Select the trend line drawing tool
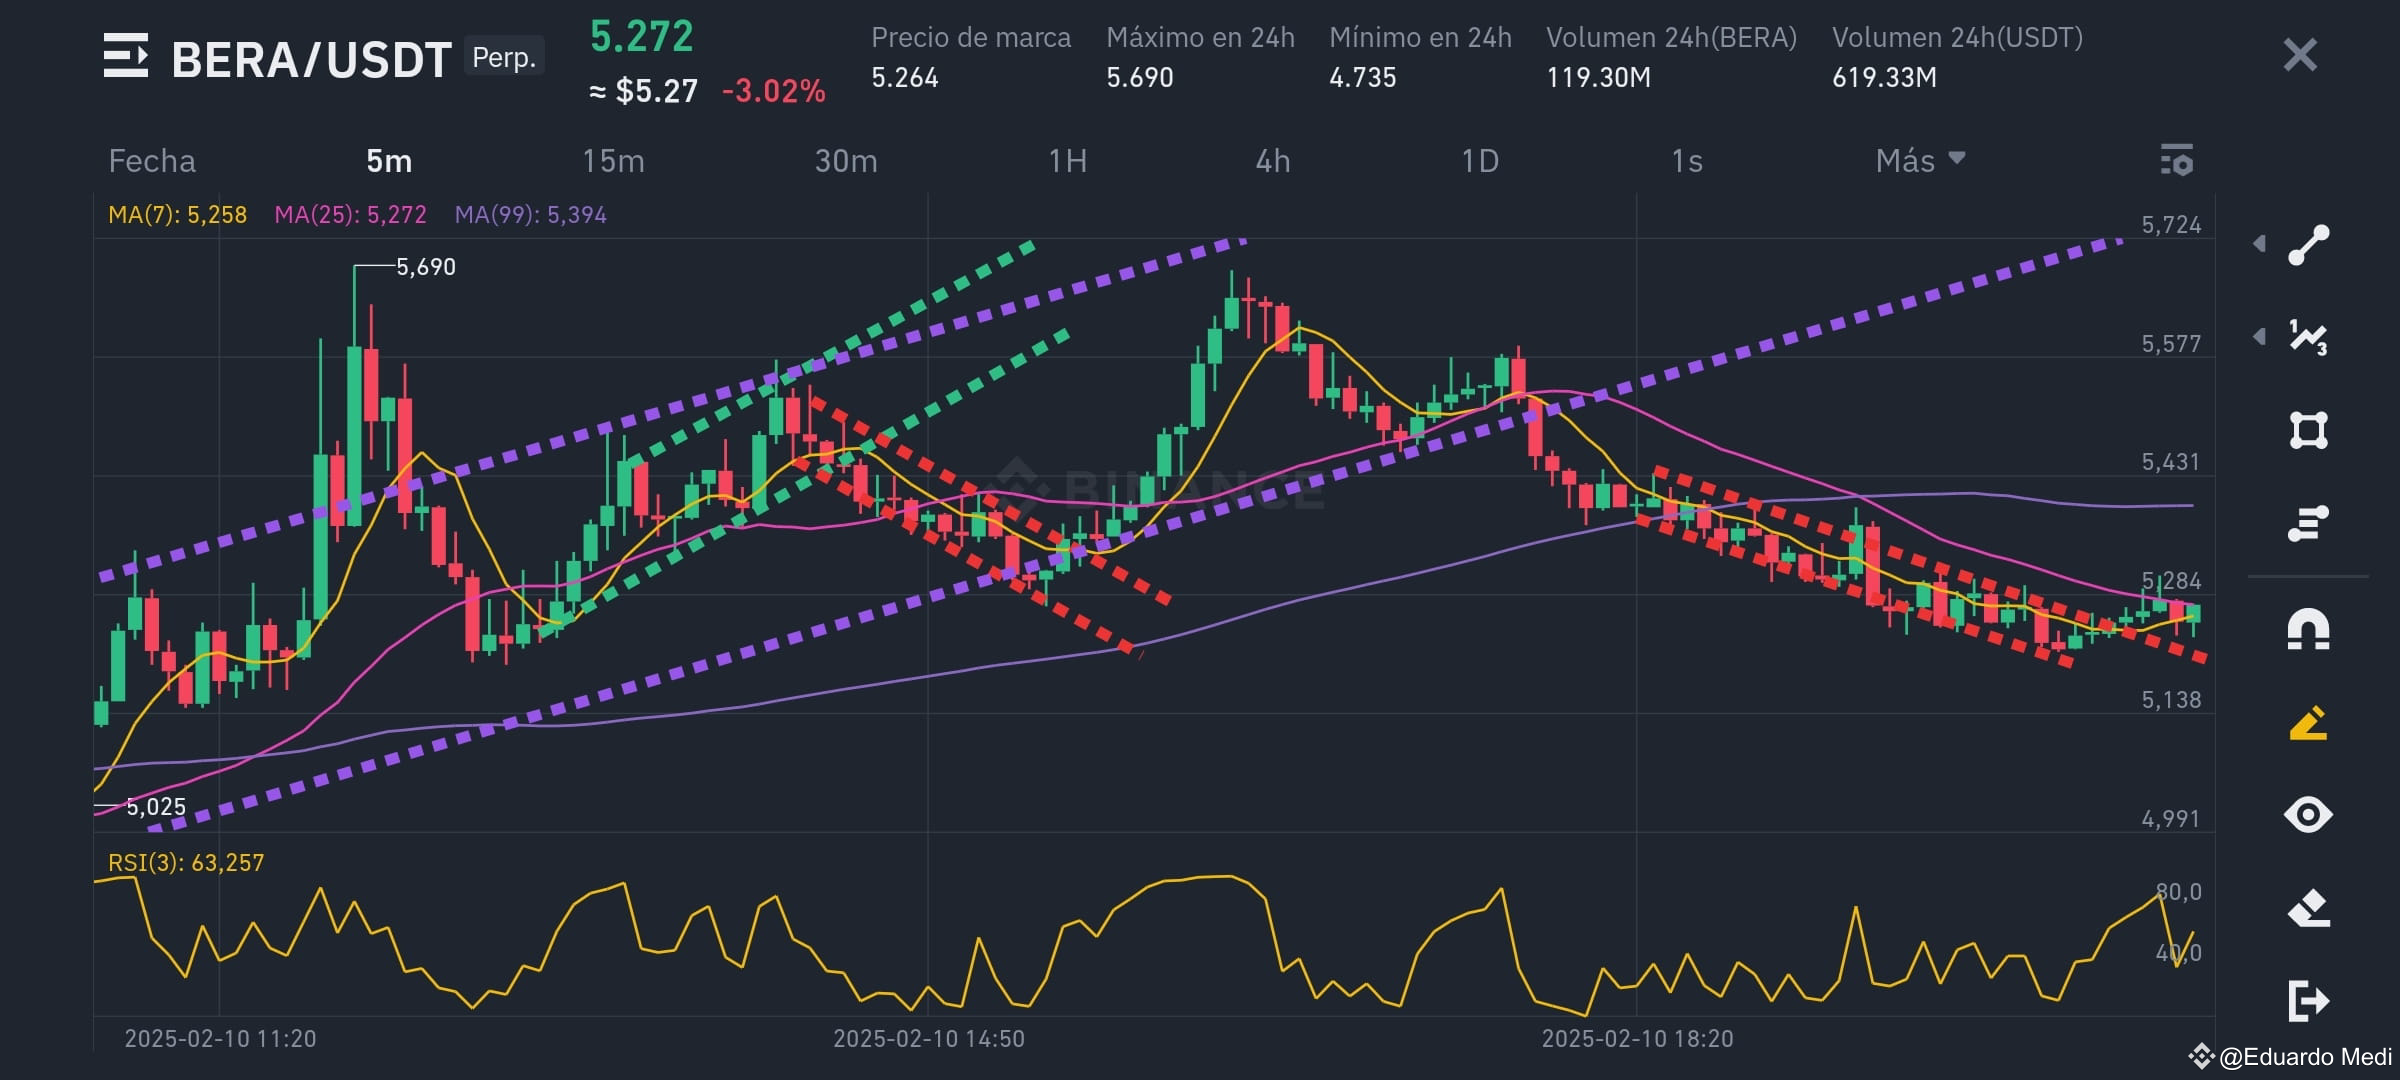 [2309, 245]
